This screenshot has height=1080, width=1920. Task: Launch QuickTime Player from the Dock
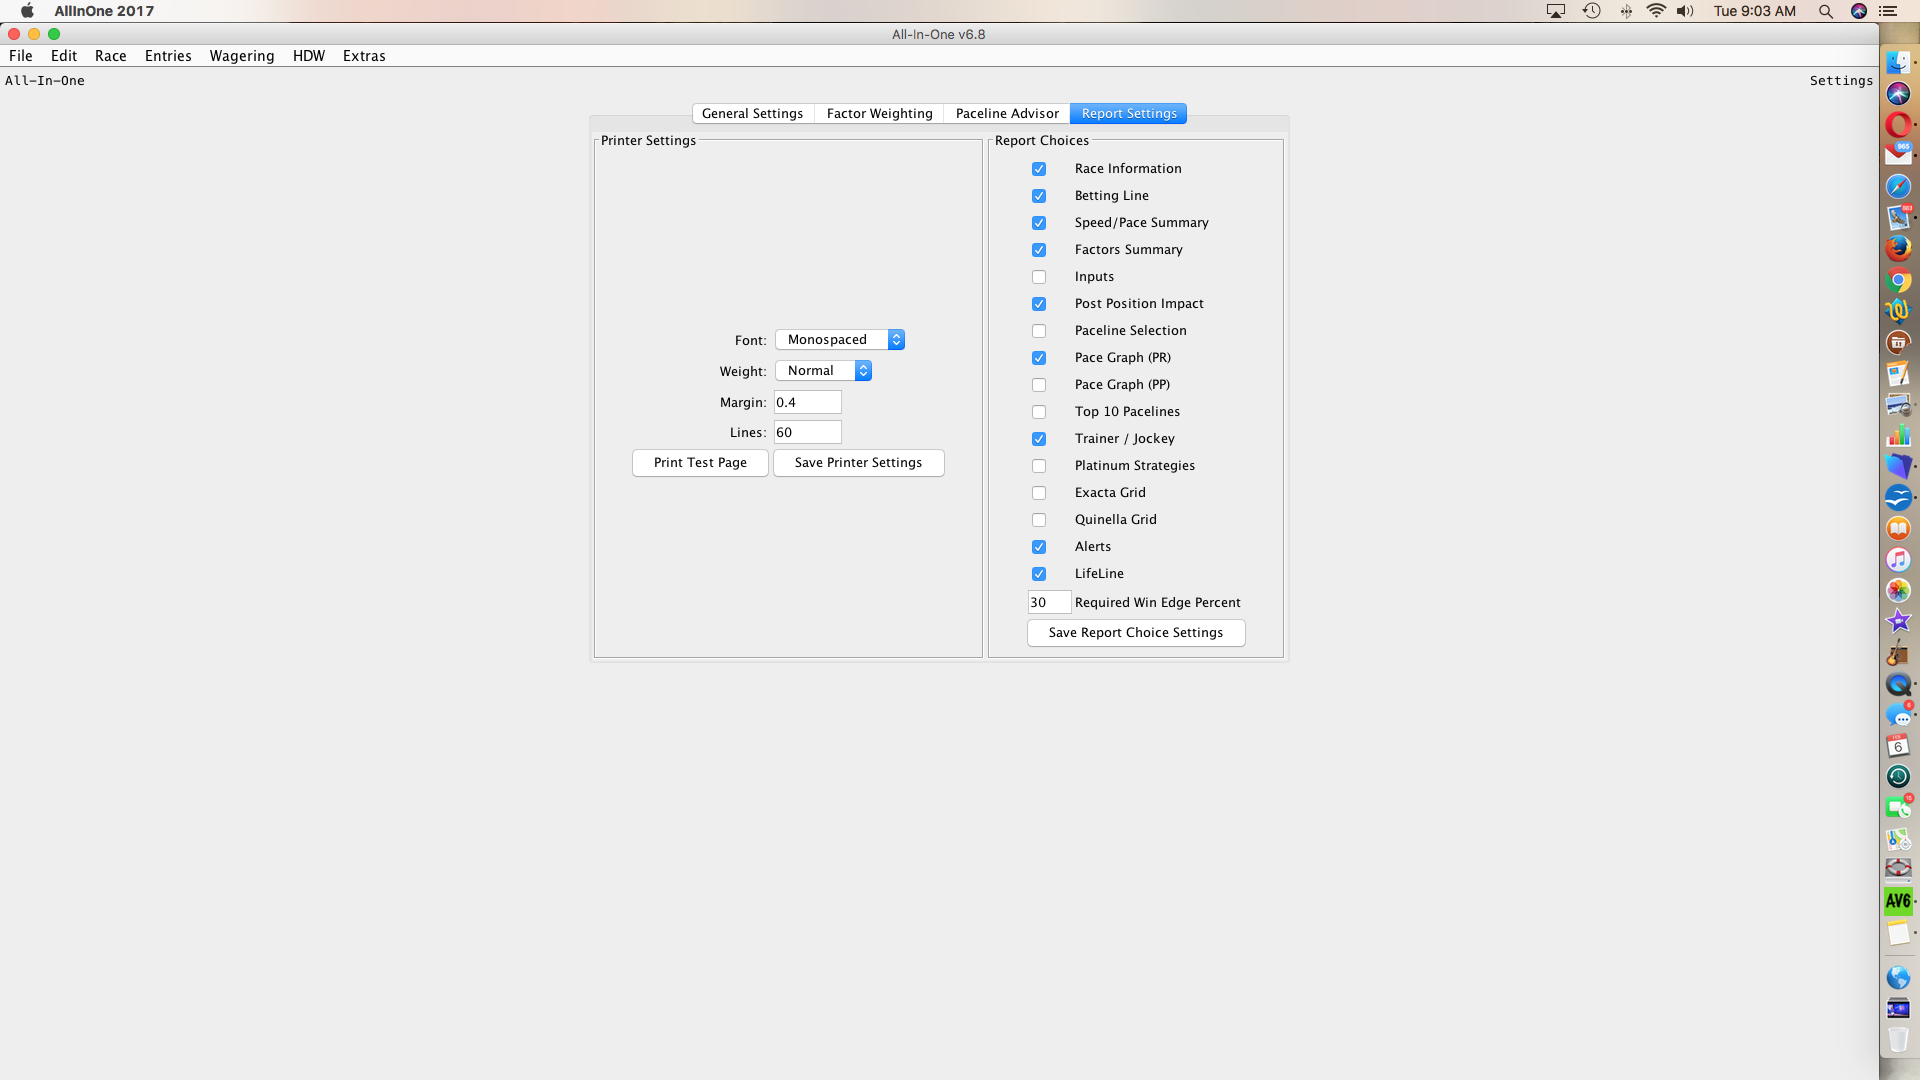coord(1897,684)
